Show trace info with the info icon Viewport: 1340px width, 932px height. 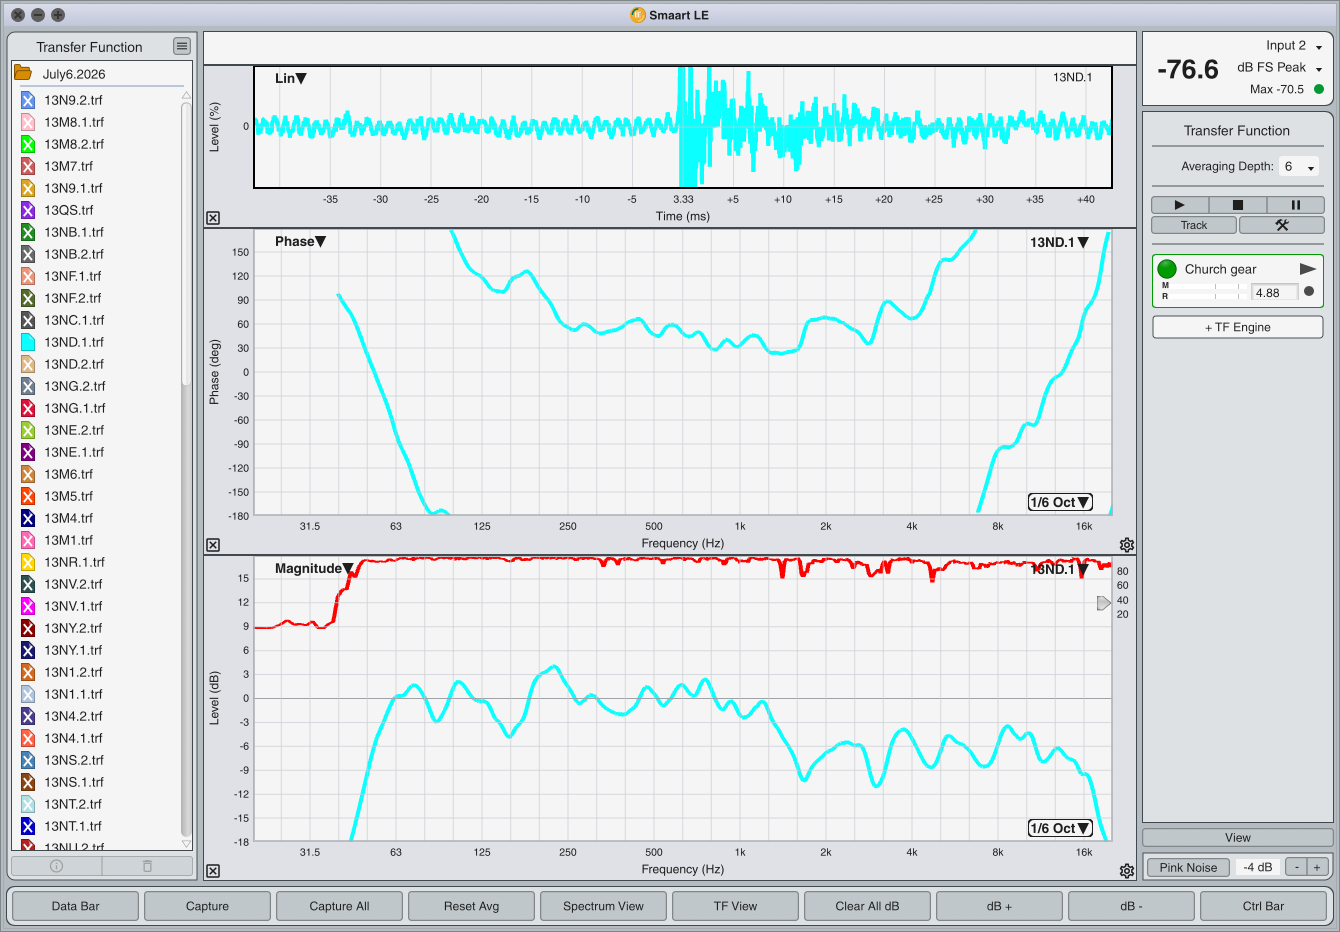tap(56, 866)
